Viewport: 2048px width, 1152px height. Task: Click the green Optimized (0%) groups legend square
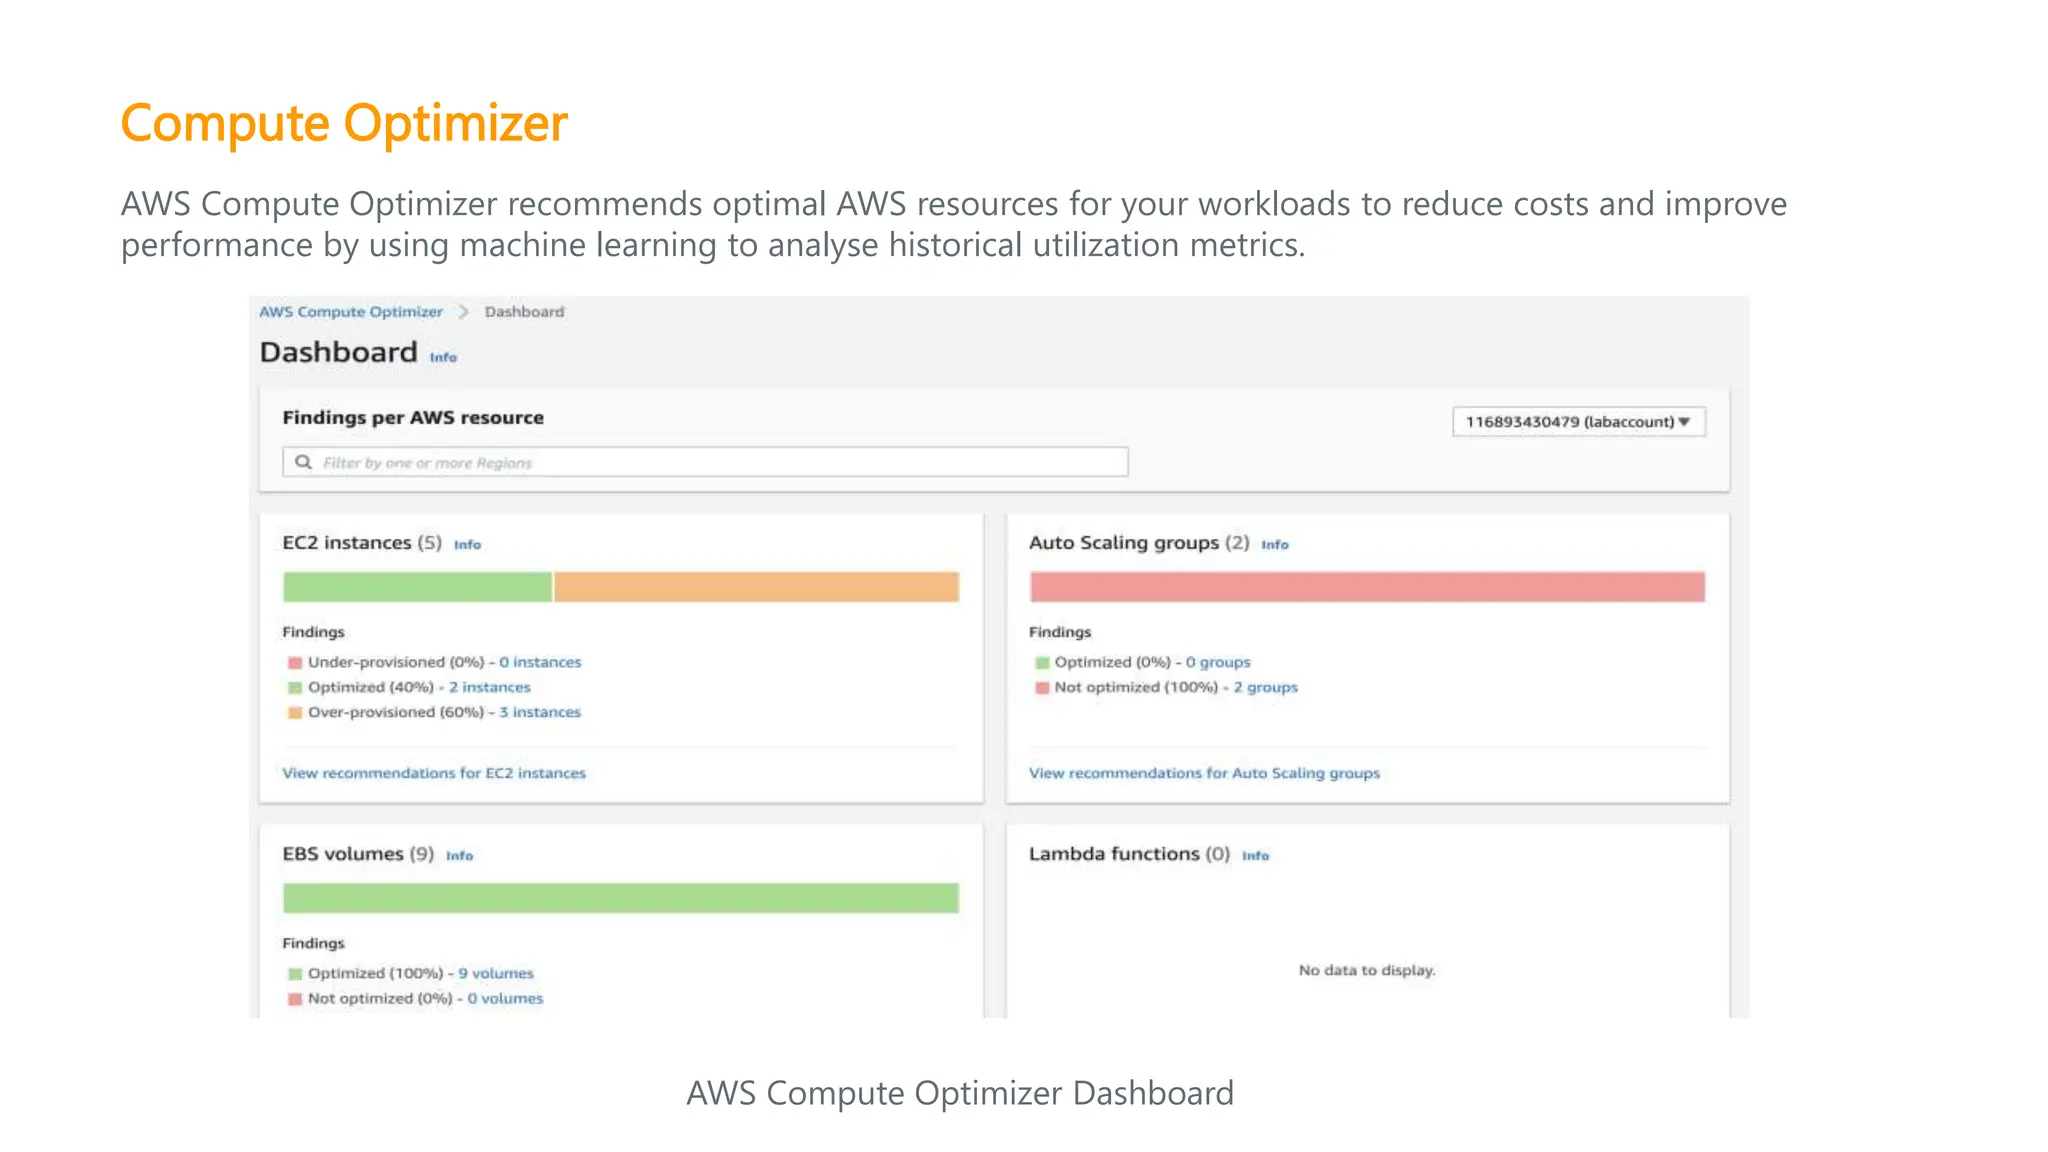(x=1042, y=663)
